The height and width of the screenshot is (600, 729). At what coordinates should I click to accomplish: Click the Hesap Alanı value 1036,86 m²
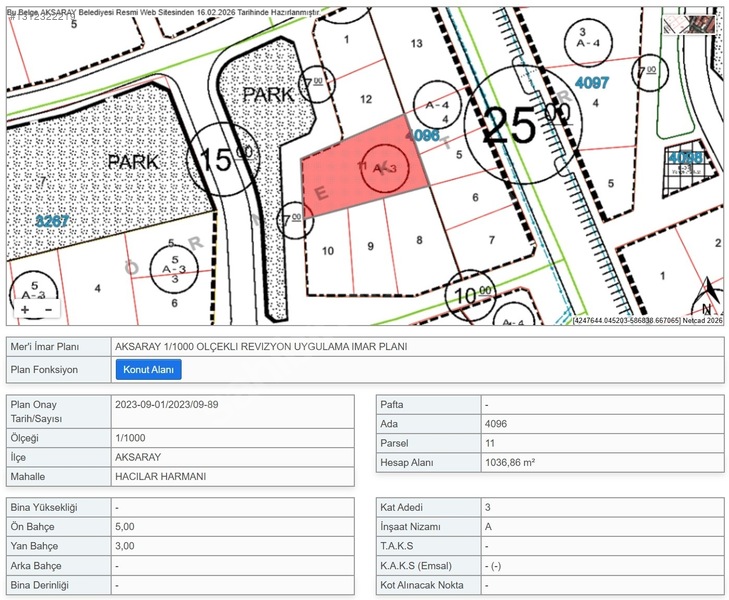coord(510,462)
